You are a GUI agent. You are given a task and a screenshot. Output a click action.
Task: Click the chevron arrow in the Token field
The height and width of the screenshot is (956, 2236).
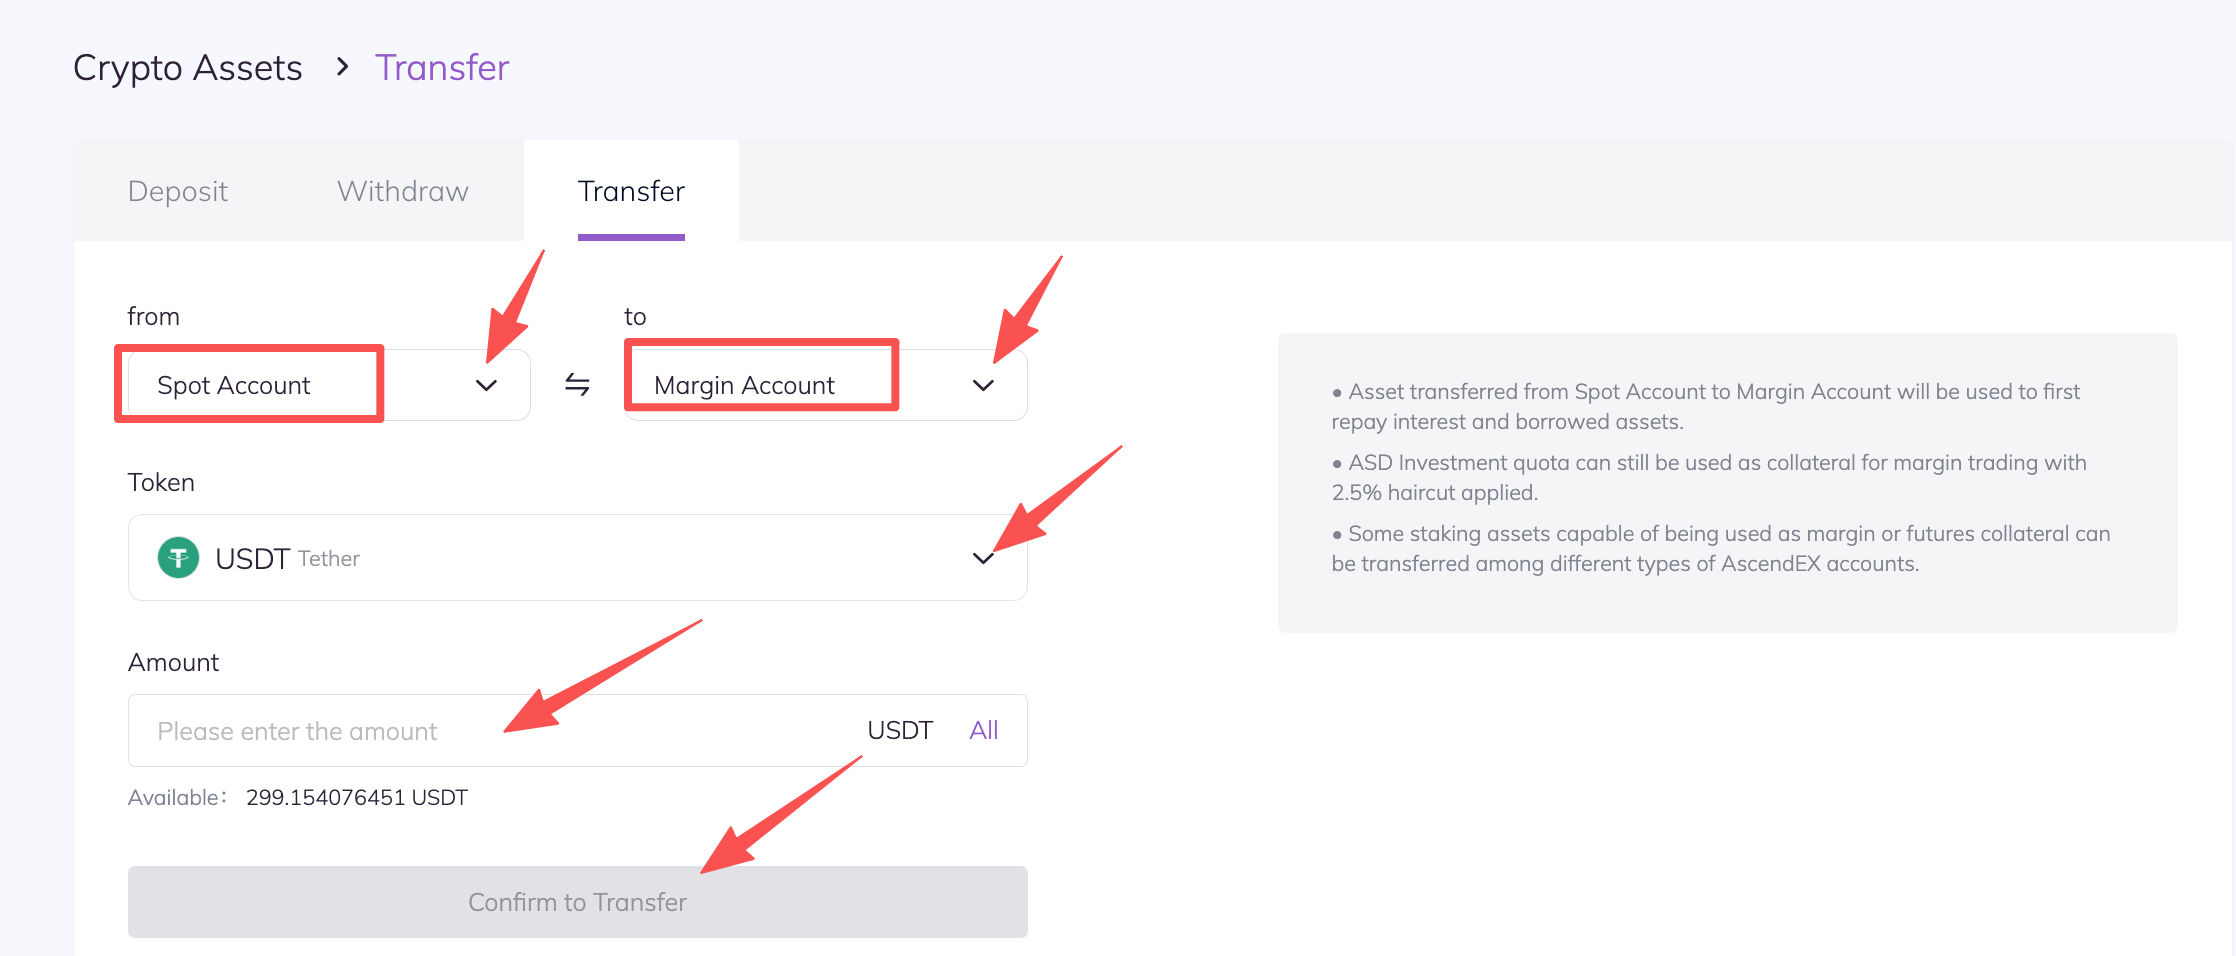(x=983, y=558)
